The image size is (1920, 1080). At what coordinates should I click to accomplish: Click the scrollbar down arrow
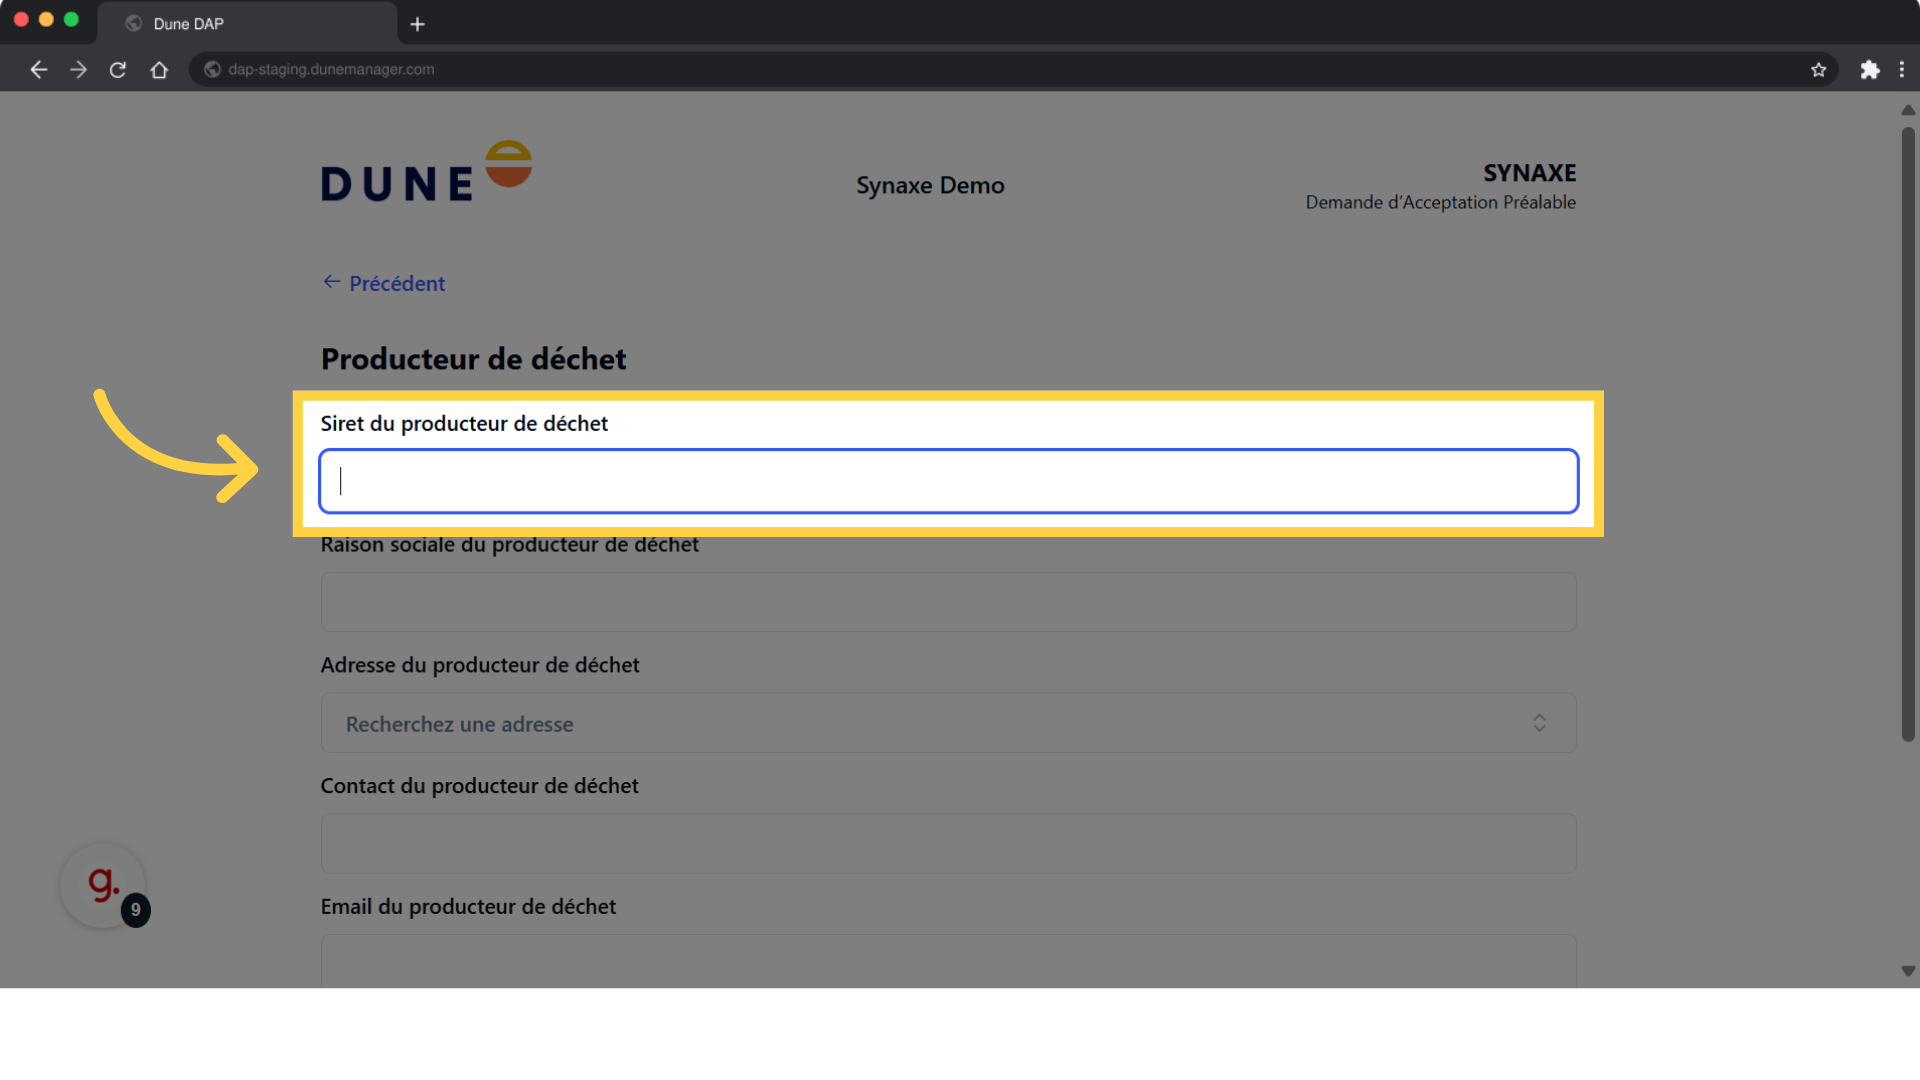coord(1907,970)
